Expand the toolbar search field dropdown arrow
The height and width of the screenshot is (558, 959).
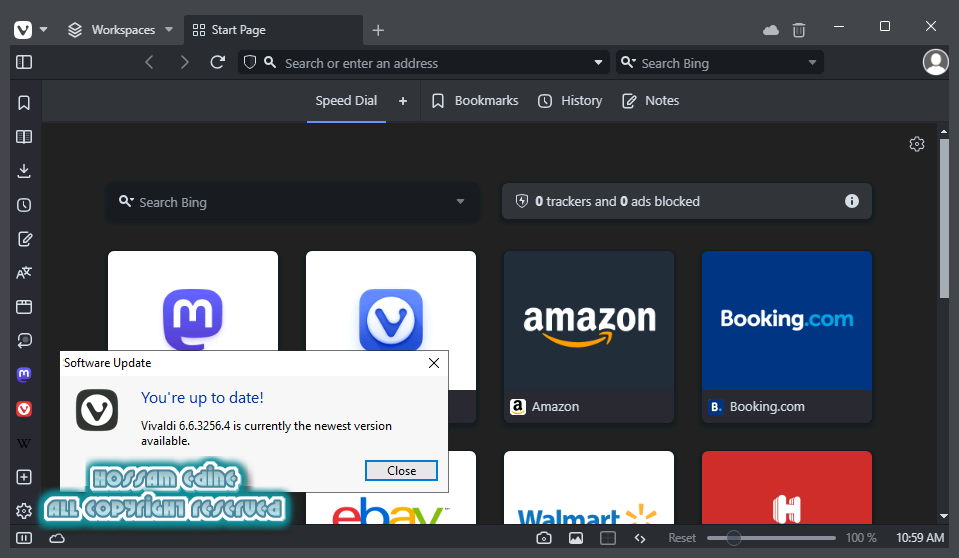tap(812, 62)
